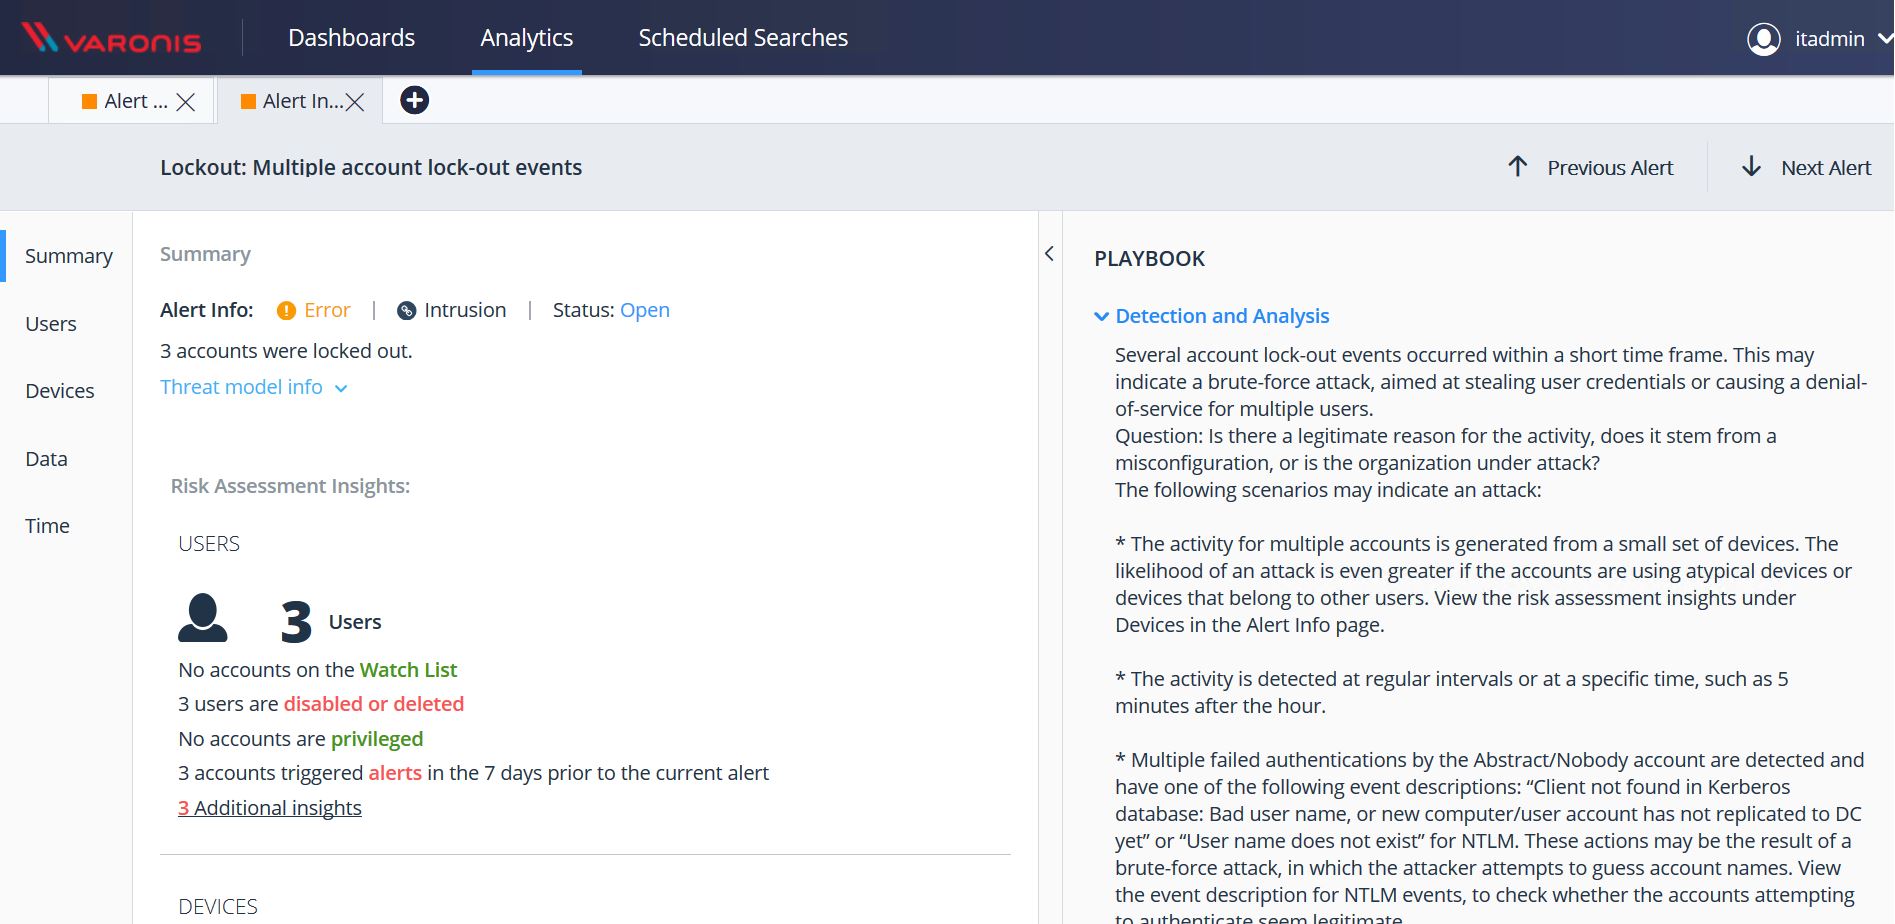Collapse the Playbook panel with chevron
The height and width of the screenshot is (924, 1895).
(1049, 254)
